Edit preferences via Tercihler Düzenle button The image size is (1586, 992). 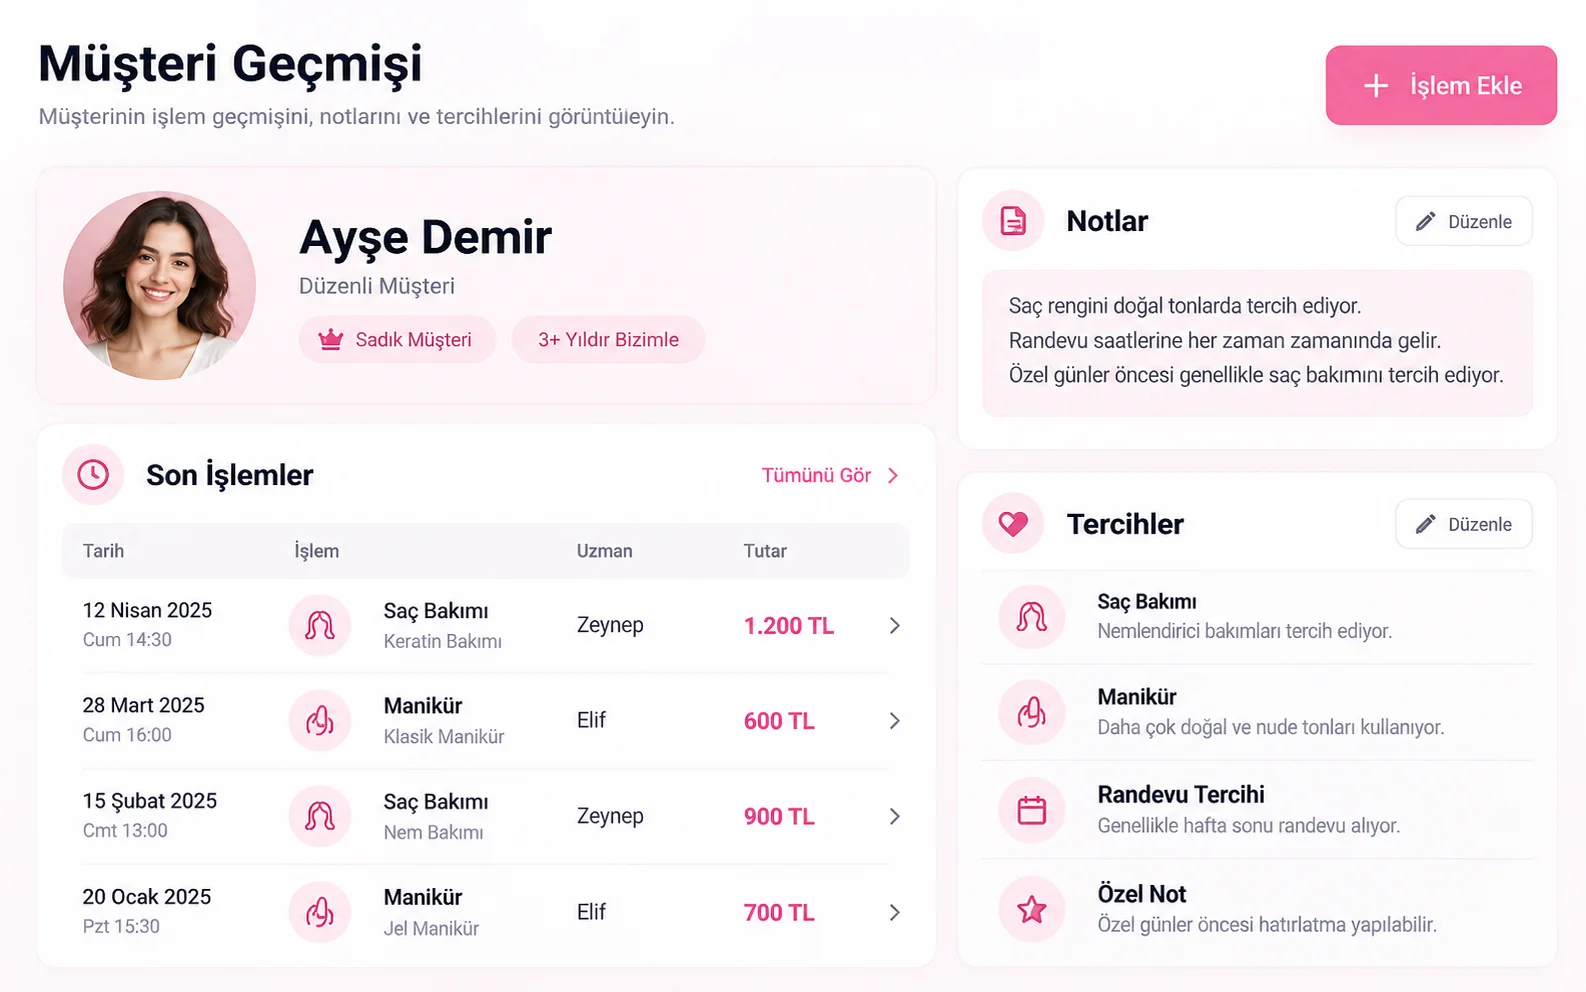coord(1464,524)
